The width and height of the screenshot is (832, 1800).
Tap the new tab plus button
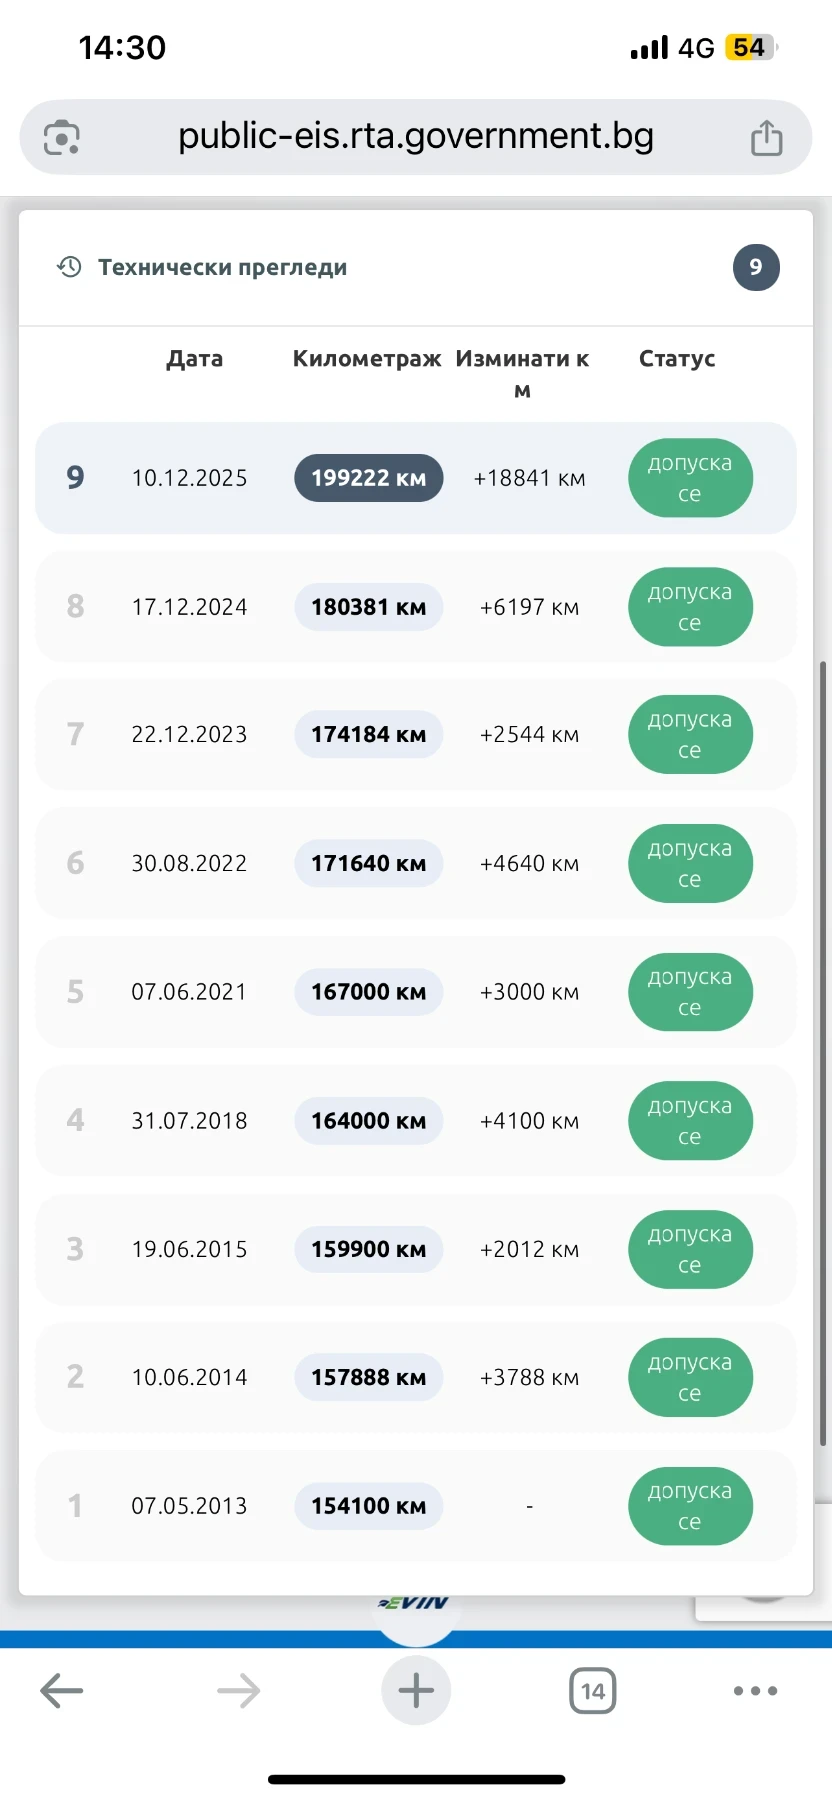click(416, 1691)
